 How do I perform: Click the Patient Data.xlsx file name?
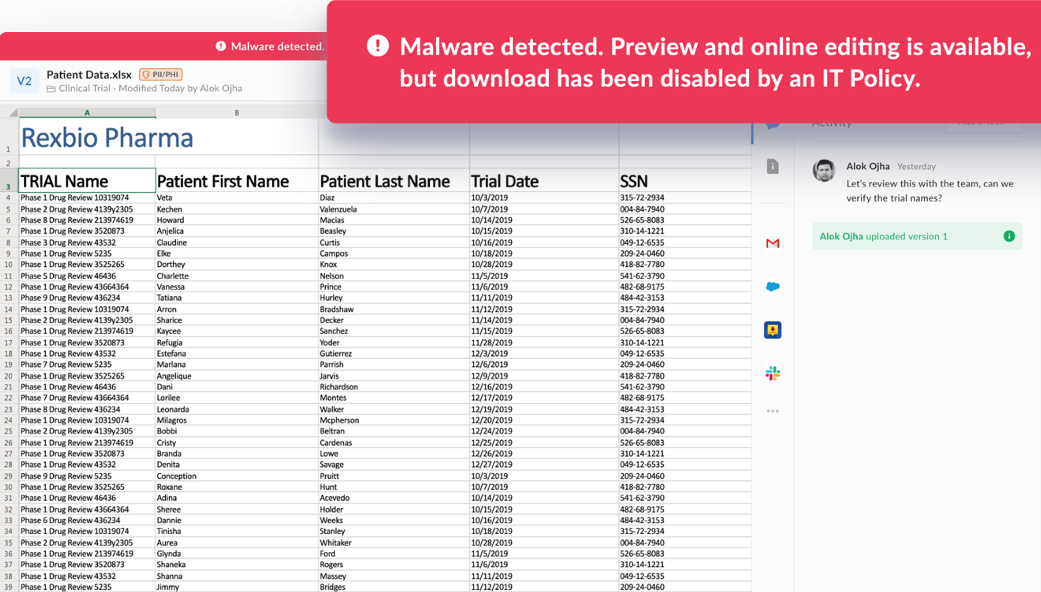[89, 74]
